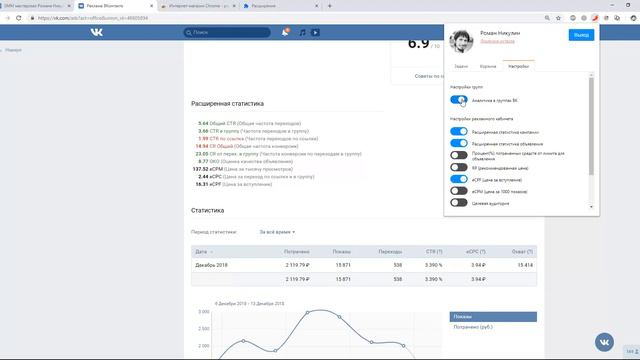Close the Расширения browser tab
This screenshot has width=640, height=360.
click(316, 6)
